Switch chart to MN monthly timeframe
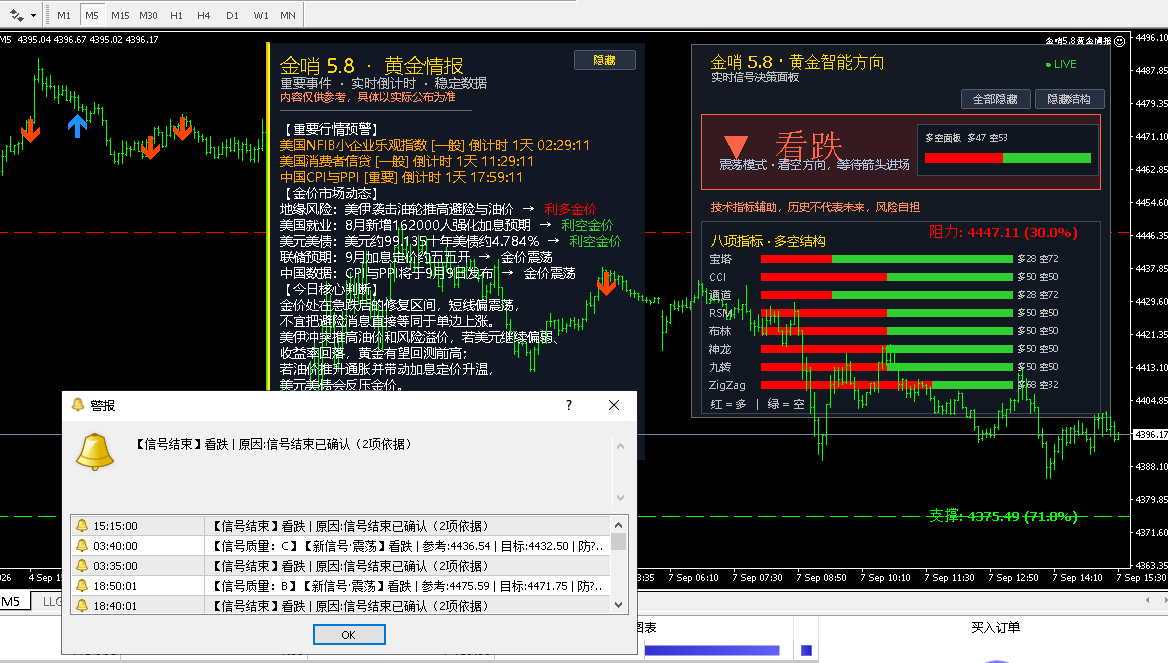Screen dimensions: 1168x663 click(288, 15)
